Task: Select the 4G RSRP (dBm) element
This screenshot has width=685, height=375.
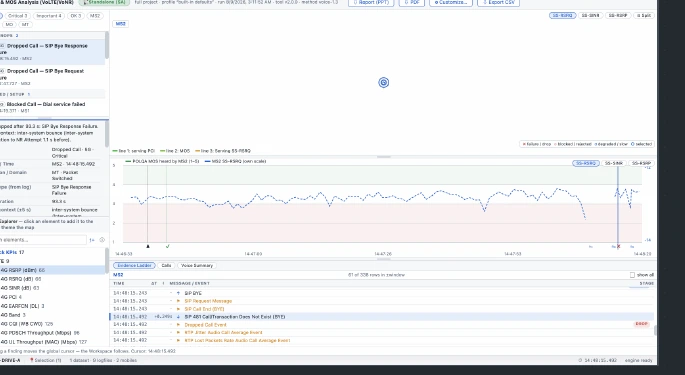Action: click(52, 271)
